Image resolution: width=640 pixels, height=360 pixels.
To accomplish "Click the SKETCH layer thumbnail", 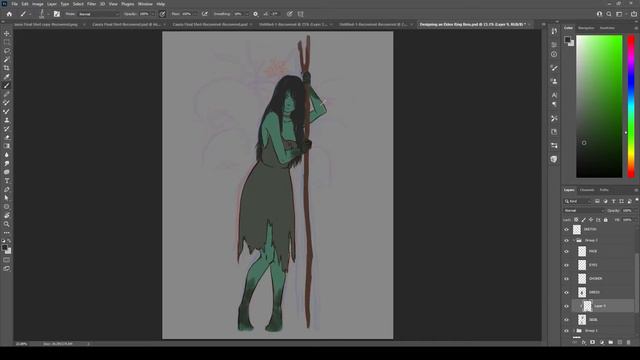I will [x=577, y=229].
